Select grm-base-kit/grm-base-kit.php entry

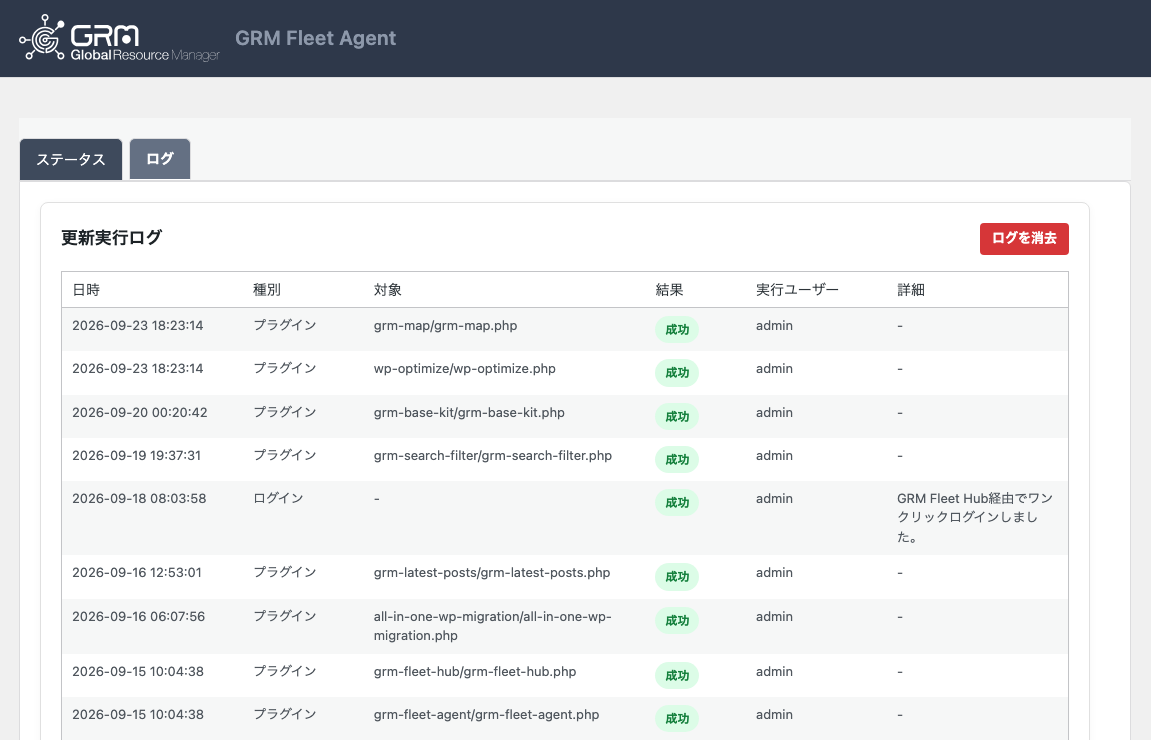tap(469, 413)
